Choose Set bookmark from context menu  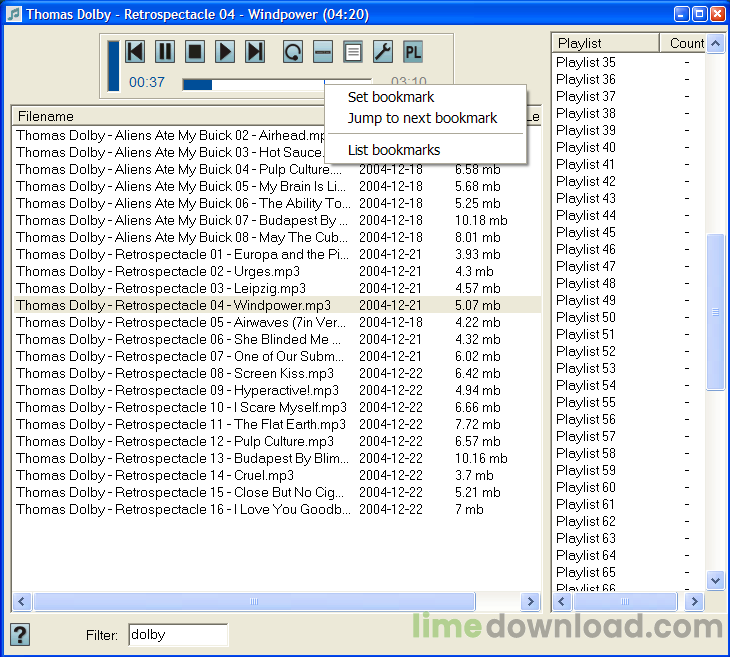391,97
